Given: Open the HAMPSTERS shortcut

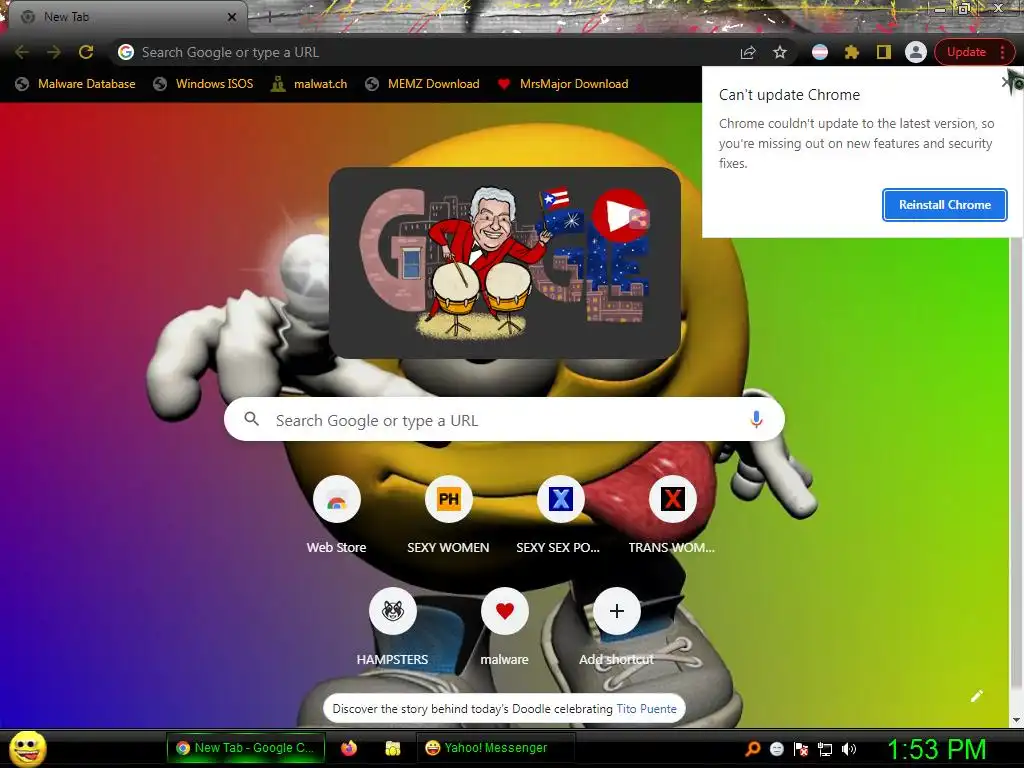Looking at the screenshot, I should point(392,627).
